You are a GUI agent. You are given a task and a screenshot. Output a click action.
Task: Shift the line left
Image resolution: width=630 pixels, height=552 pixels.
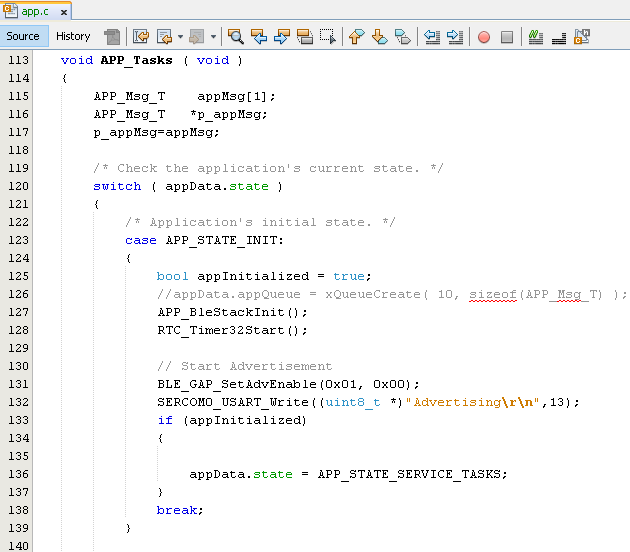coord(432,37)
